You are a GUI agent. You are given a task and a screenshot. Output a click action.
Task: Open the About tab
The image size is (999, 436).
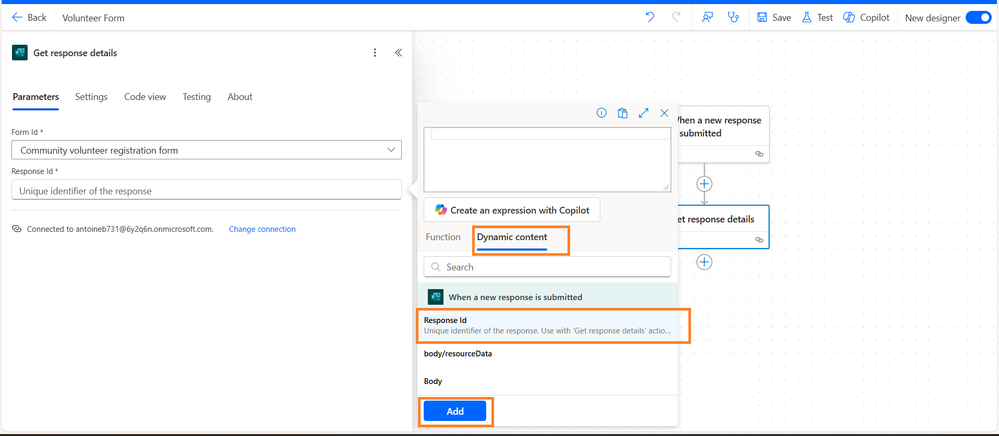pyautogui.click(x=240, y=97)
